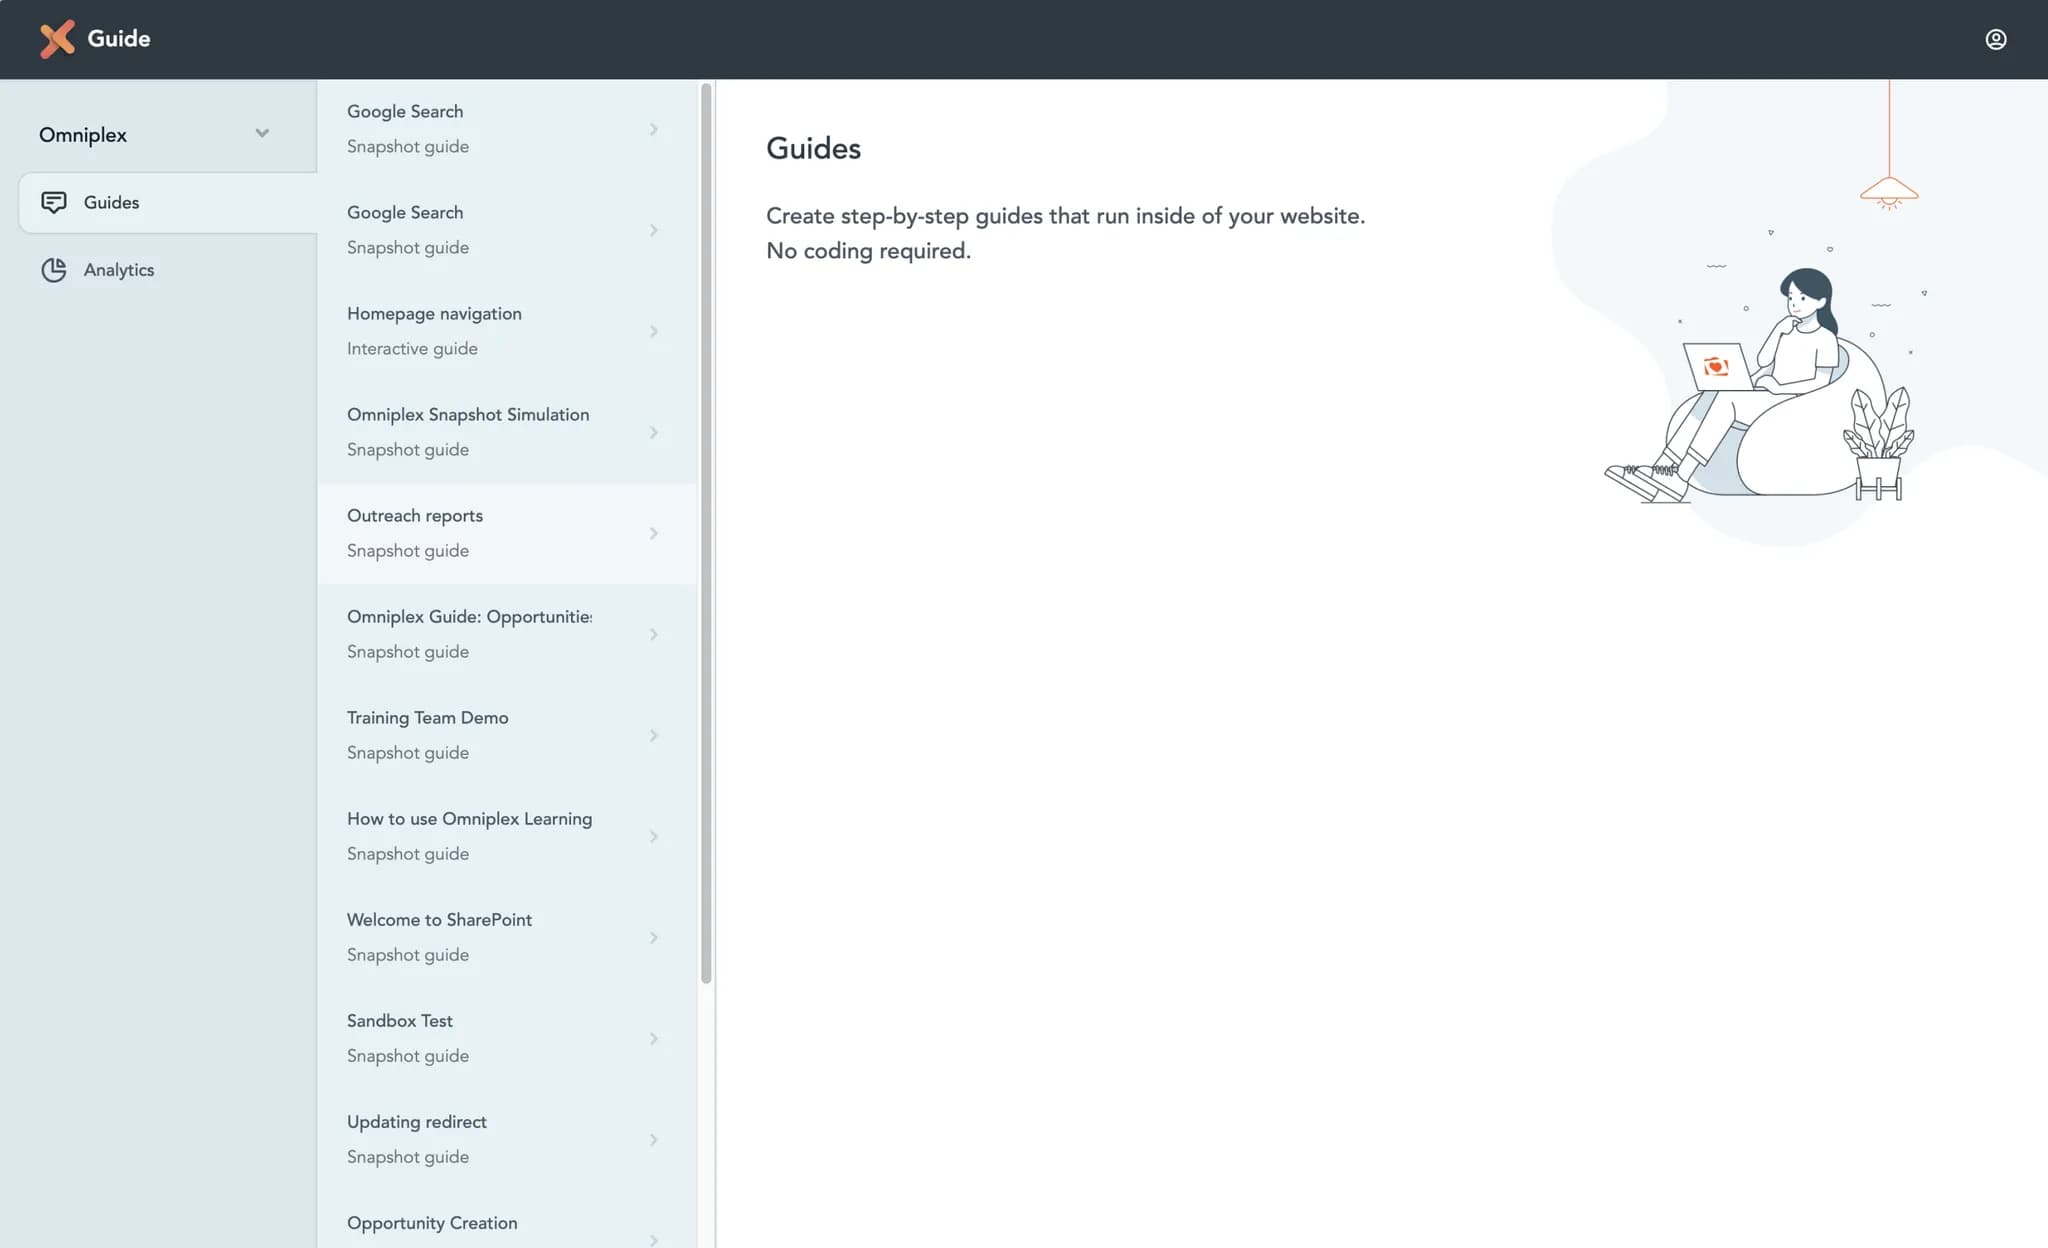This screenshot has width=2048, height=1248.
Task: Select the Homepage navigation guide title
Action: (x=434, y=313)
